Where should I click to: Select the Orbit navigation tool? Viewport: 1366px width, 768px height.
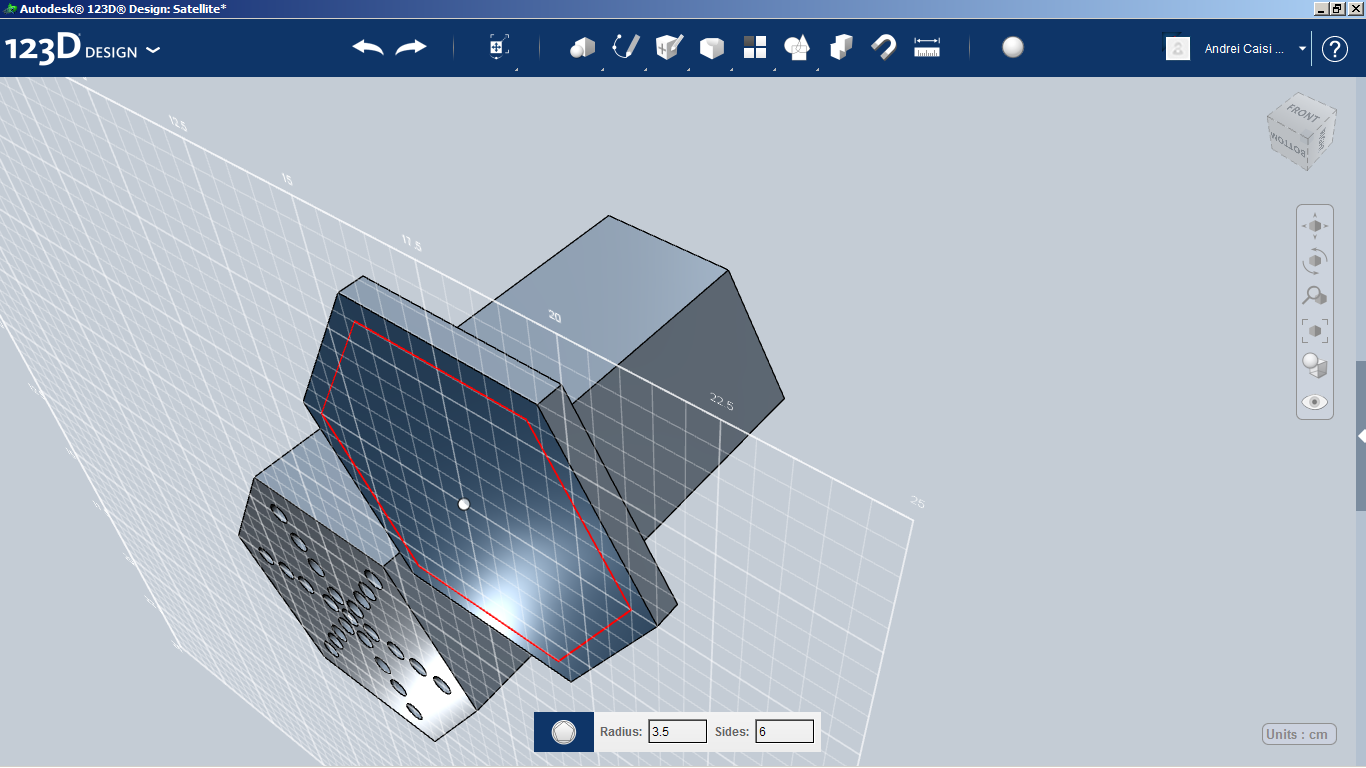pos(1315,260)
